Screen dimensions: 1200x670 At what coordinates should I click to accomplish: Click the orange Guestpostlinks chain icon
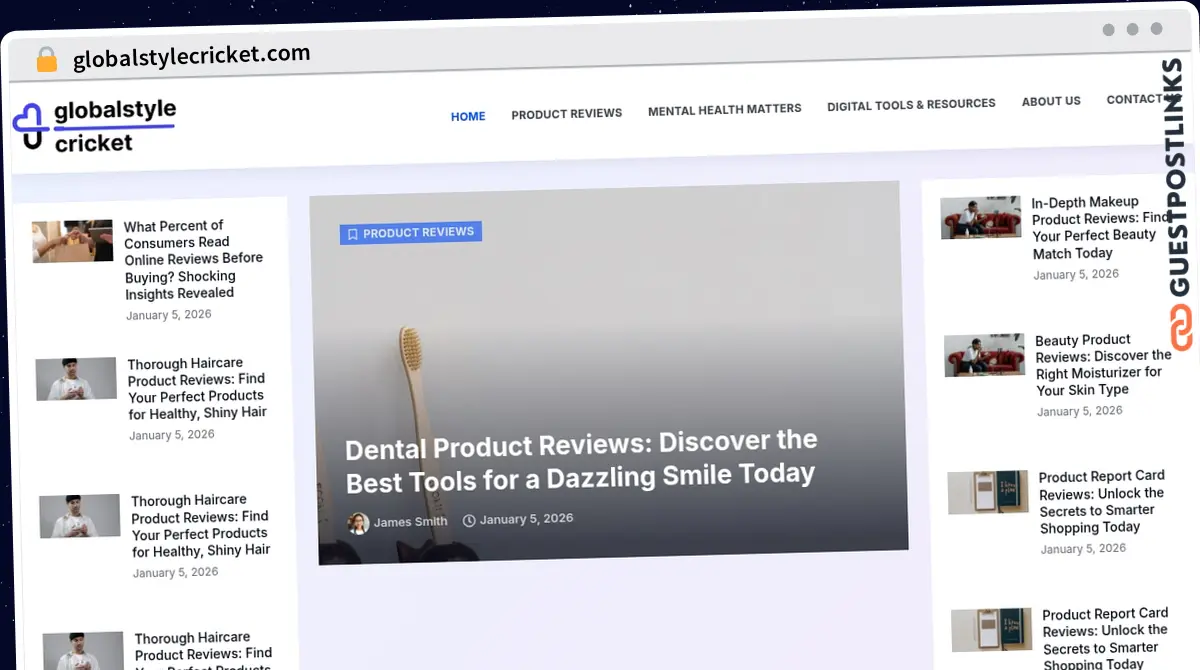[1181, 327]
